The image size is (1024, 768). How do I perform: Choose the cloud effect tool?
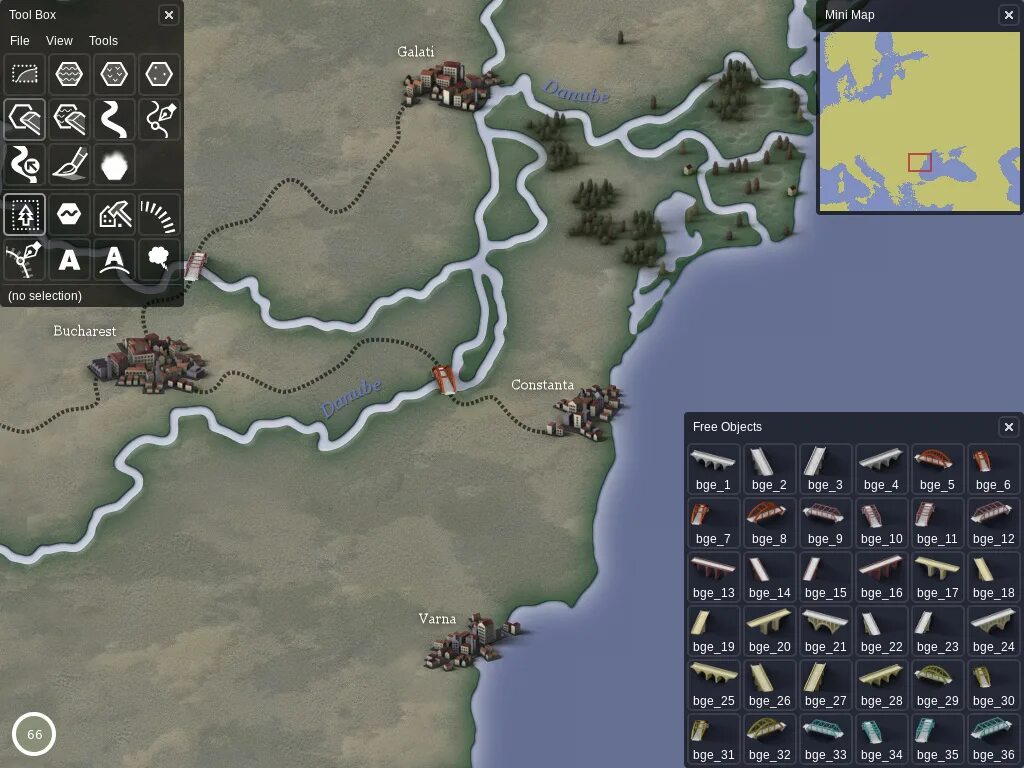tap(159, 259)
